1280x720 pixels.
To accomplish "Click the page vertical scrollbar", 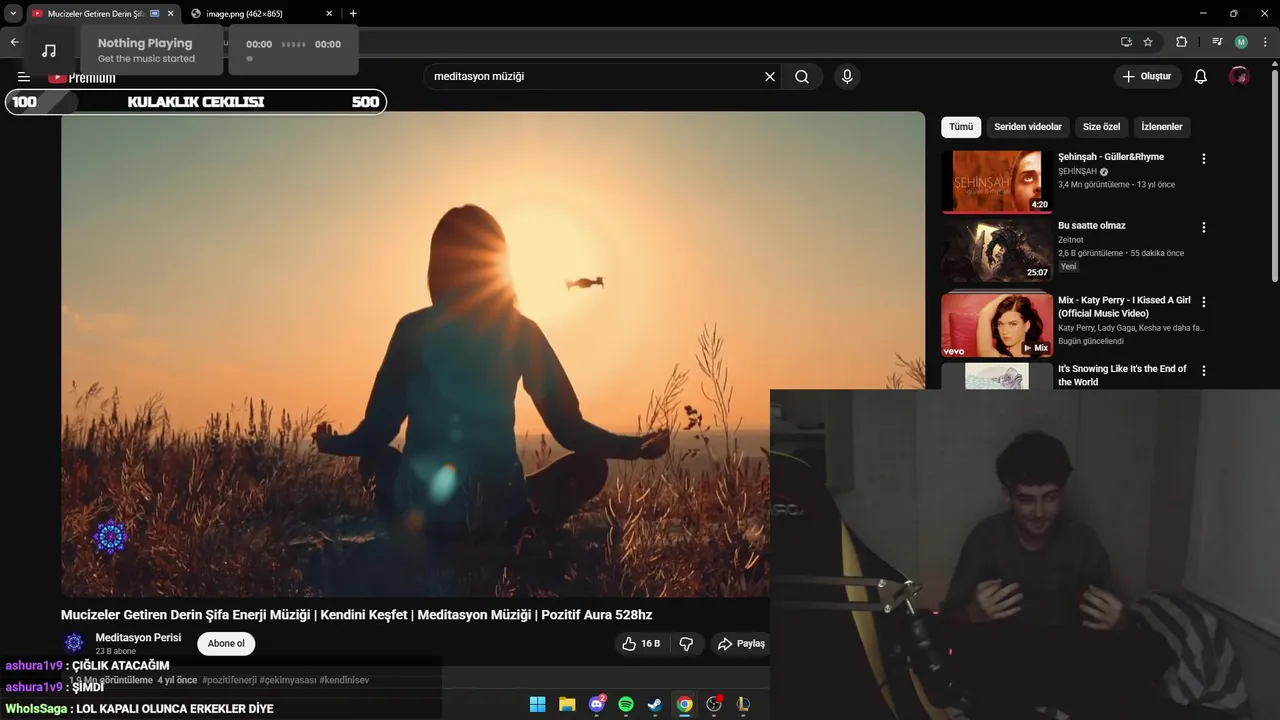I will pyautogui.click(x=1275, y=175).
